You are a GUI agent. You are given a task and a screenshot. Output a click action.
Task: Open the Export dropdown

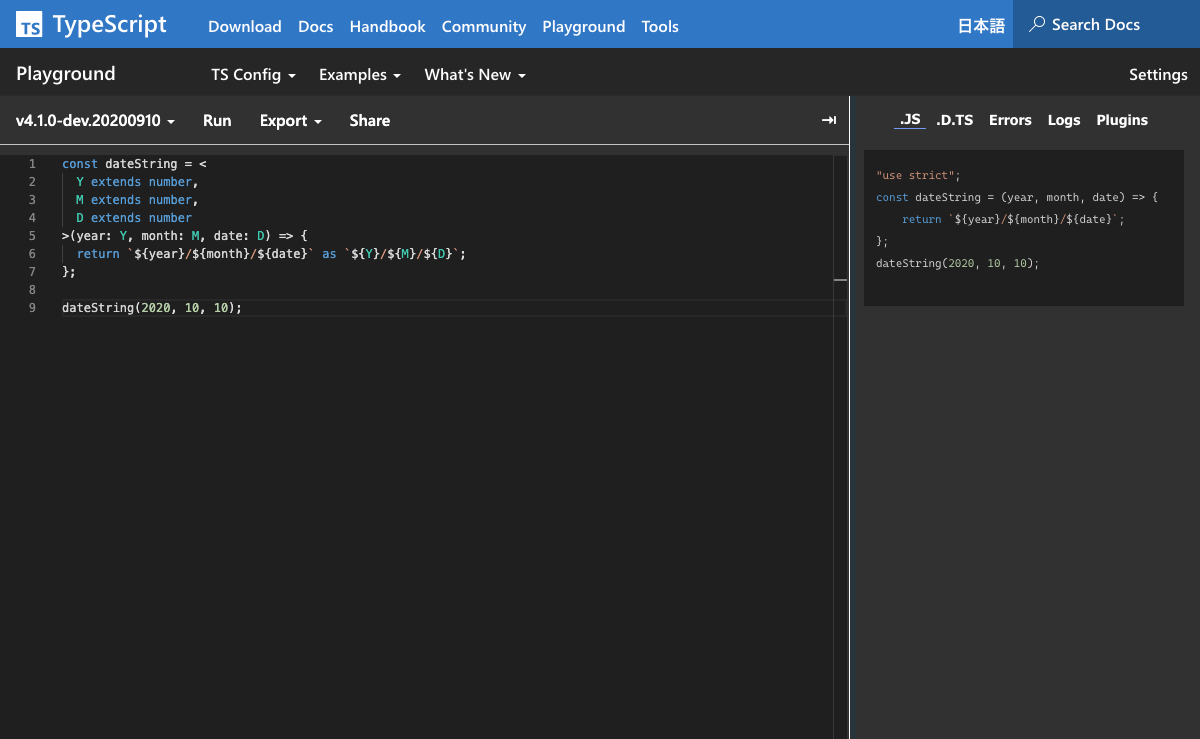coord(290,120)
